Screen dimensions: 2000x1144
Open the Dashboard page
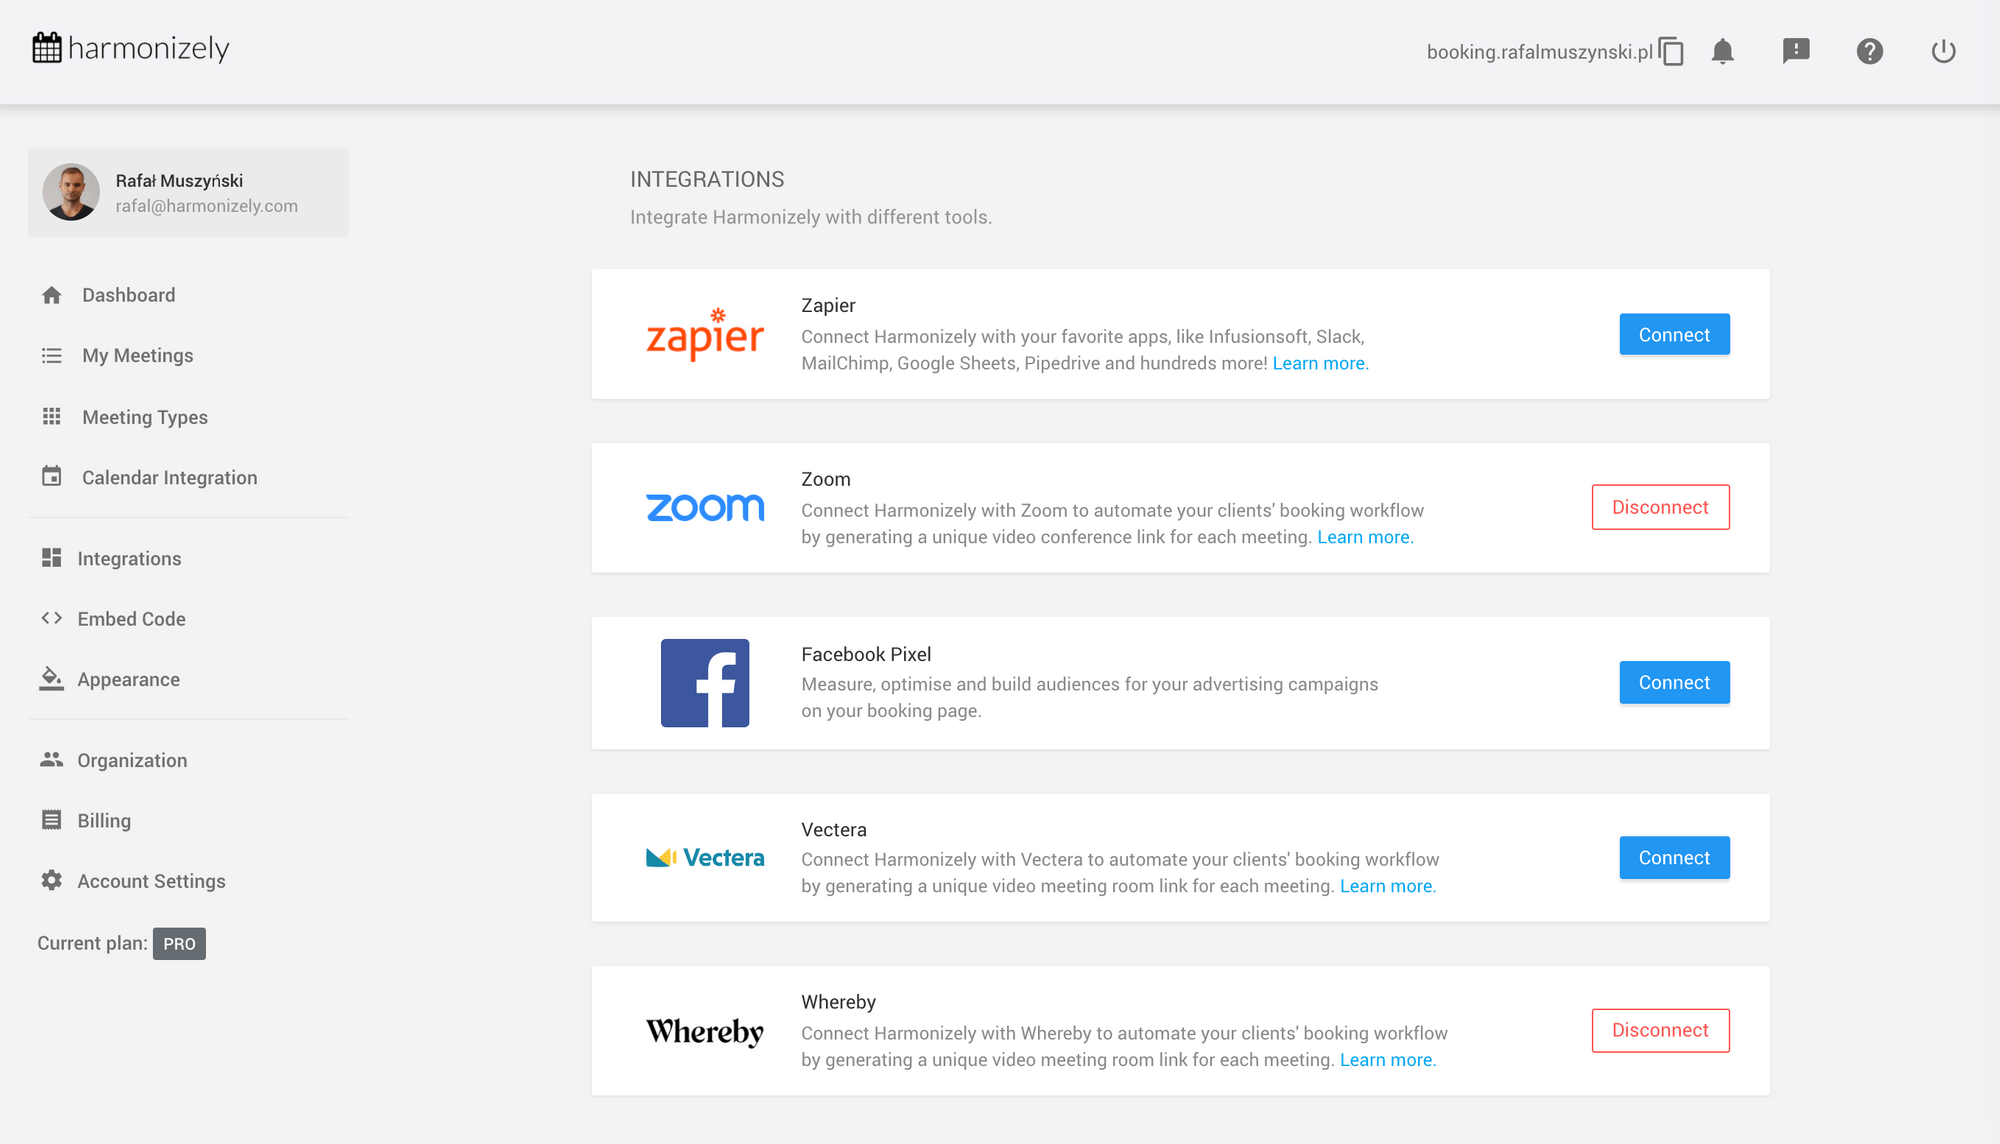pyautogui.click(x=128, y=295)
